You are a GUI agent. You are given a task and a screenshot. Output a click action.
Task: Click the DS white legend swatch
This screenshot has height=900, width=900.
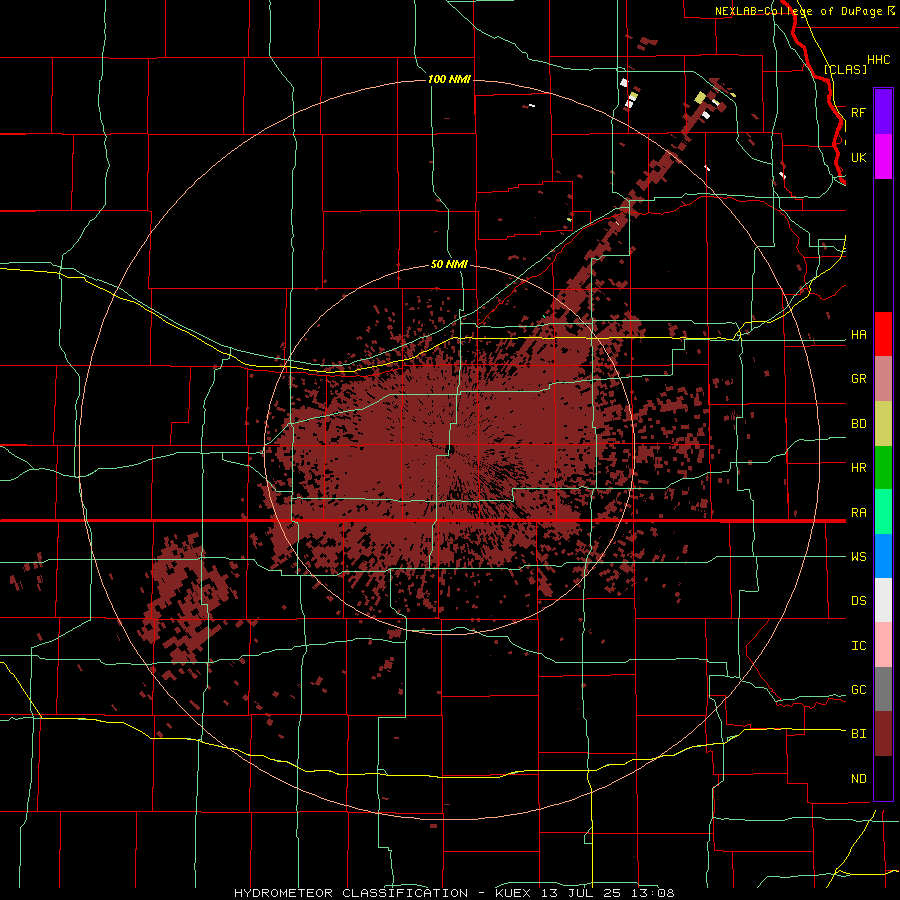tap(883, 600)
